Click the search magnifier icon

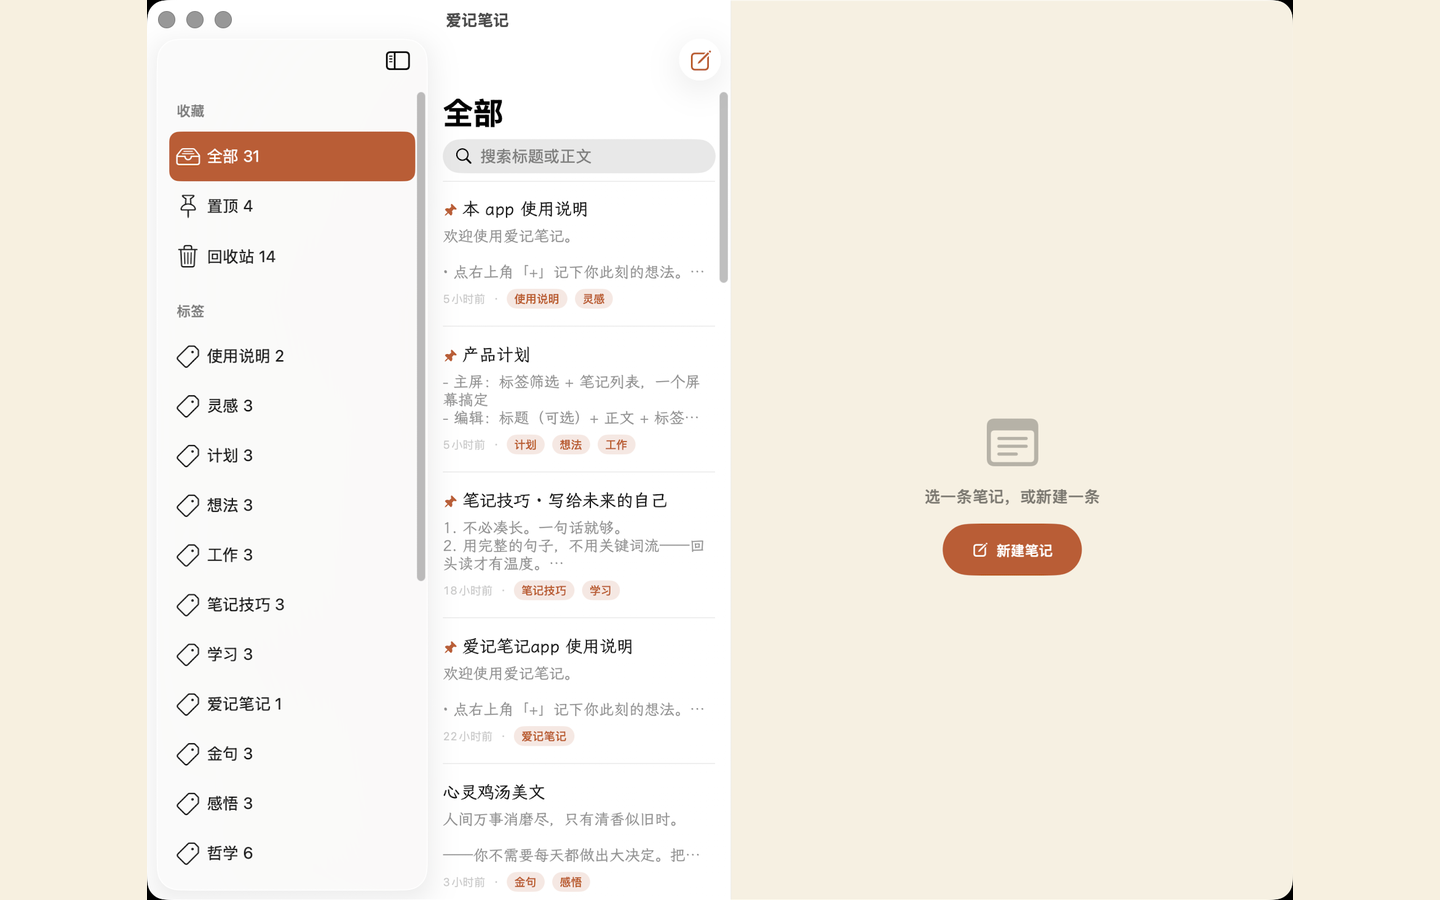(x=464, y=156)
